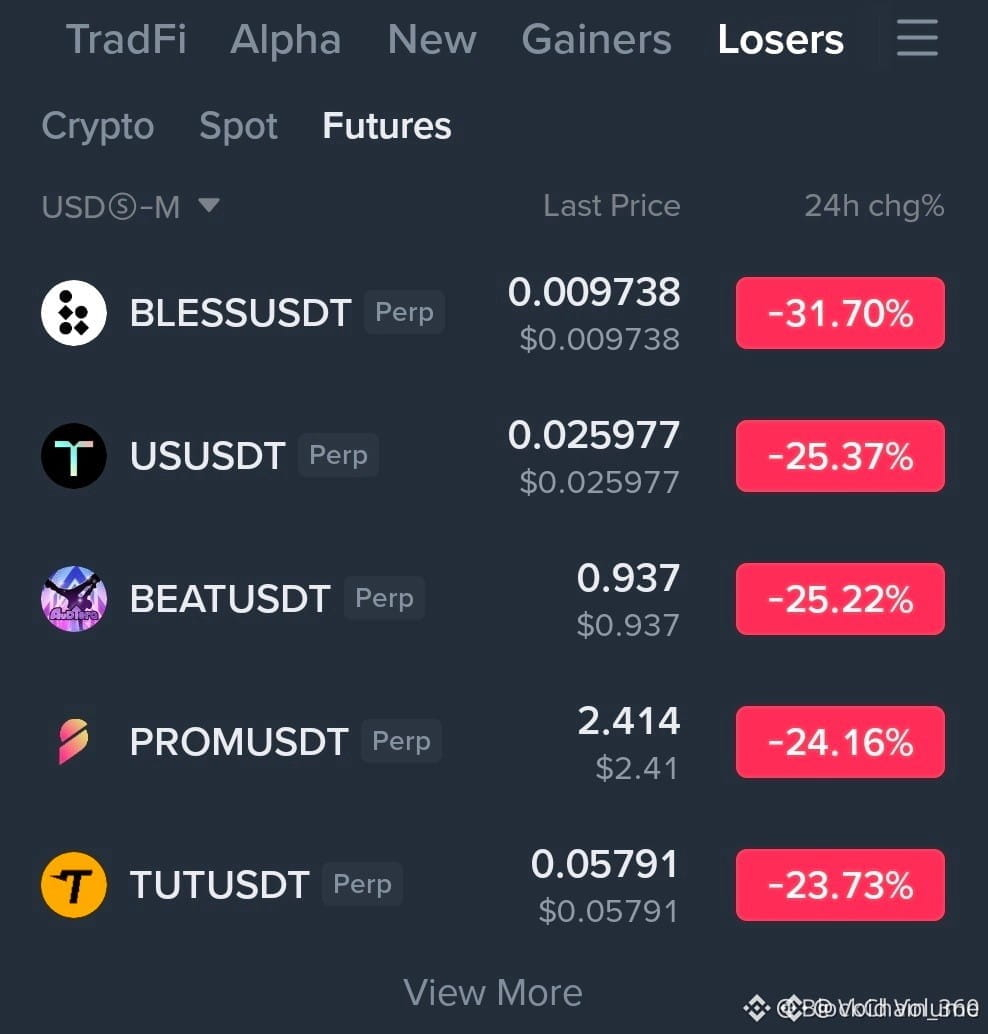Image resolution: width=988 pixels, height=1034 pixels.
Task: Tap the PROMUSDT coin logo
Action: [x=74, y=742]
